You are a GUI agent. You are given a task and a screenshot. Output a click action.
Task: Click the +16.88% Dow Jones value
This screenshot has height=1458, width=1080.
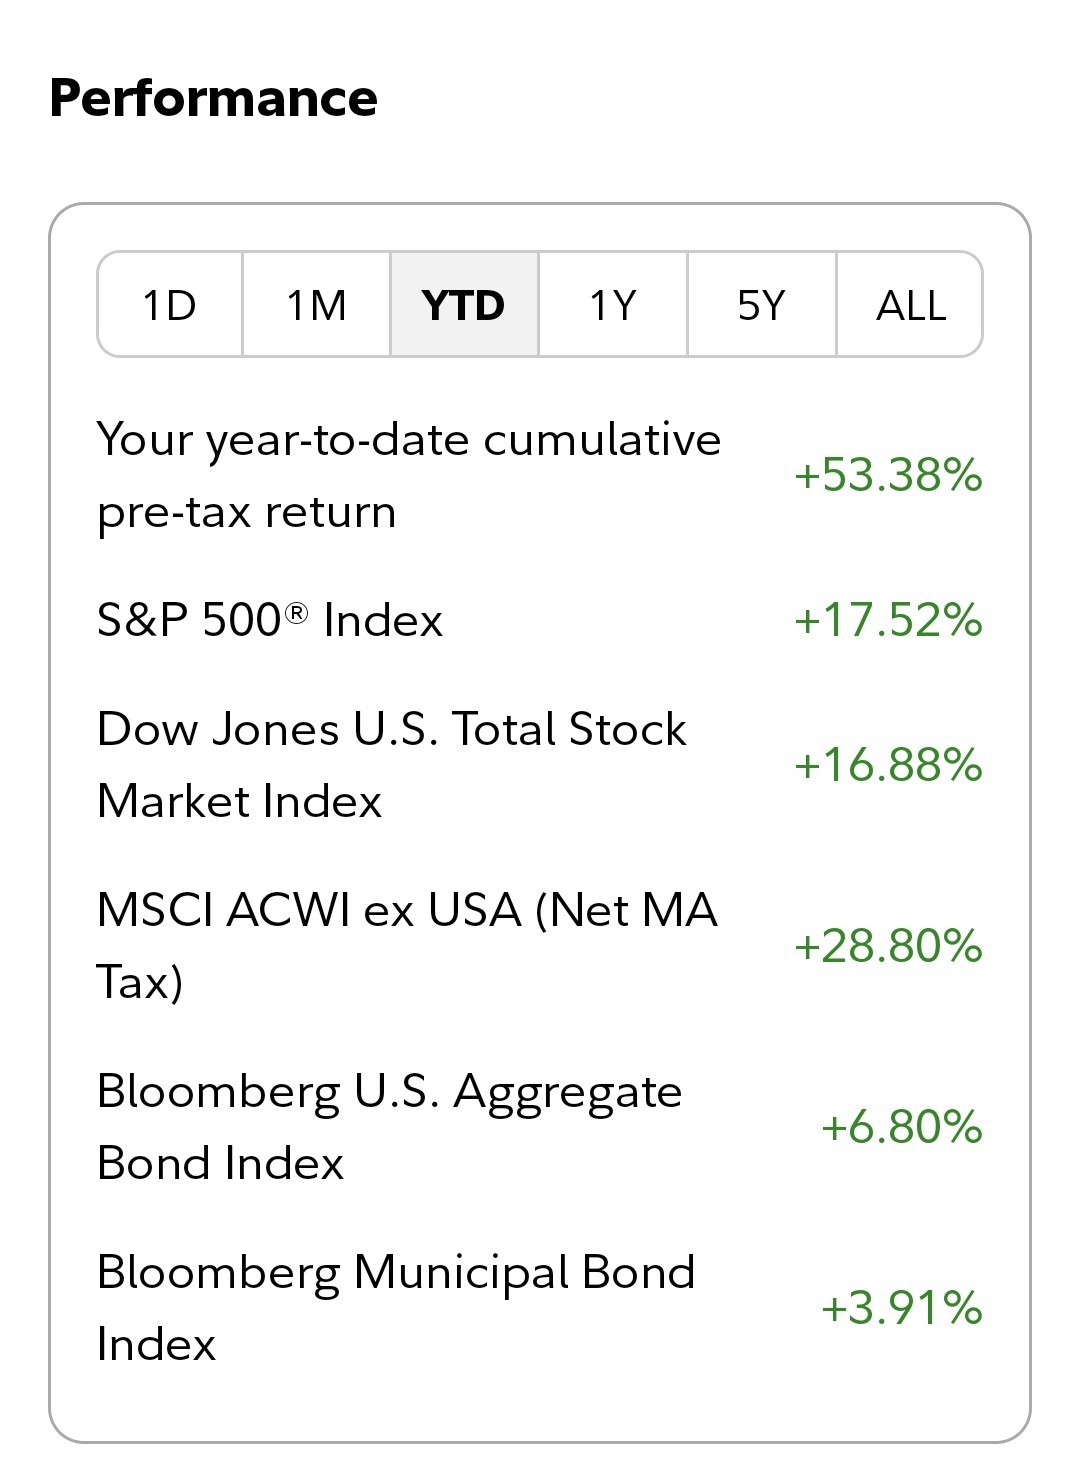[x=888, y=765]
